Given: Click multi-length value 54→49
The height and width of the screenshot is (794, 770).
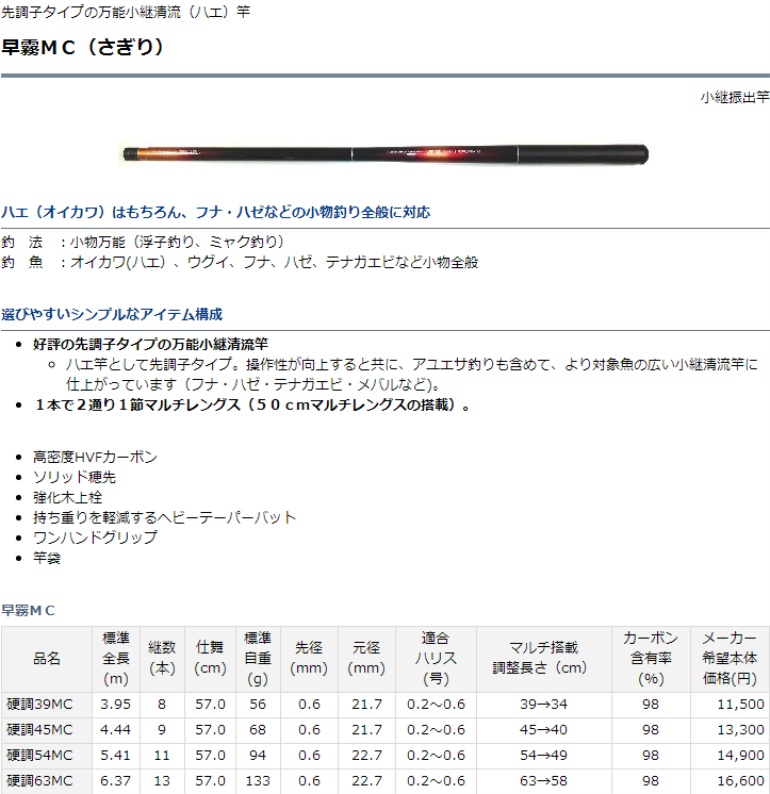Looking at the screenshot, I should click(x=544, y=756).
